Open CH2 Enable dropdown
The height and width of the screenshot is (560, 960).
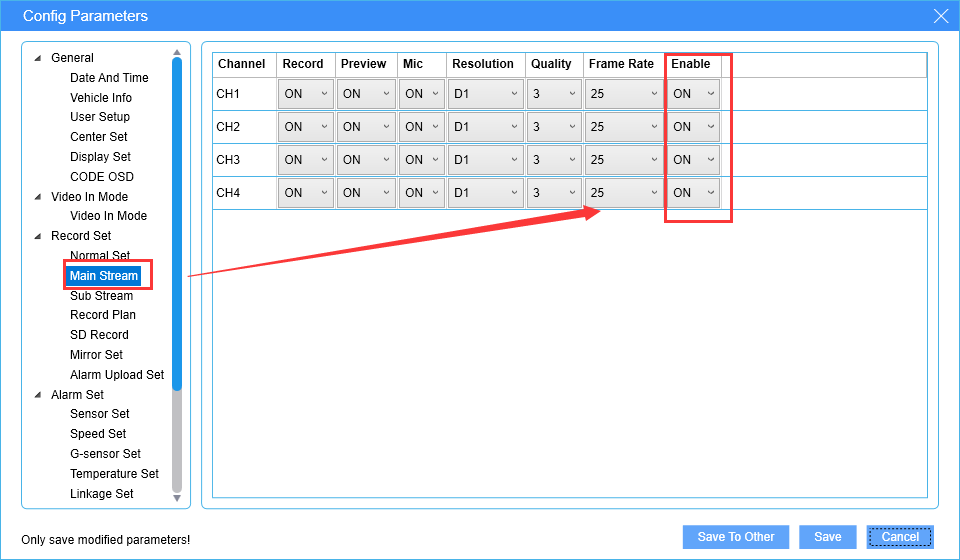coord(693,127)
